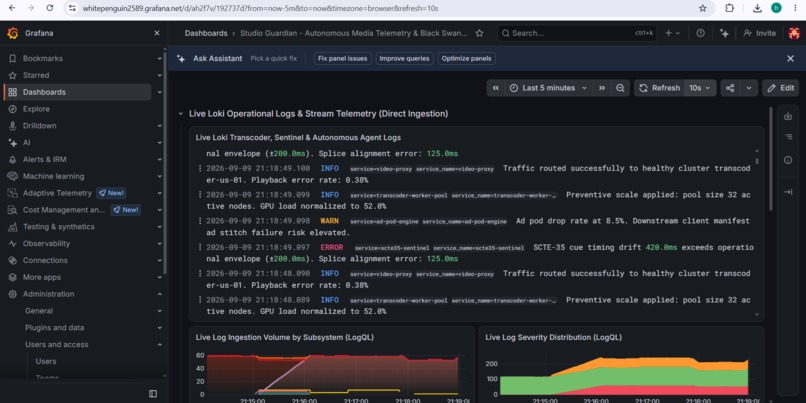Viewport: 806px width, 403px height.
Task: Open the Drilldown menu item
Action: tap(40, 126)
